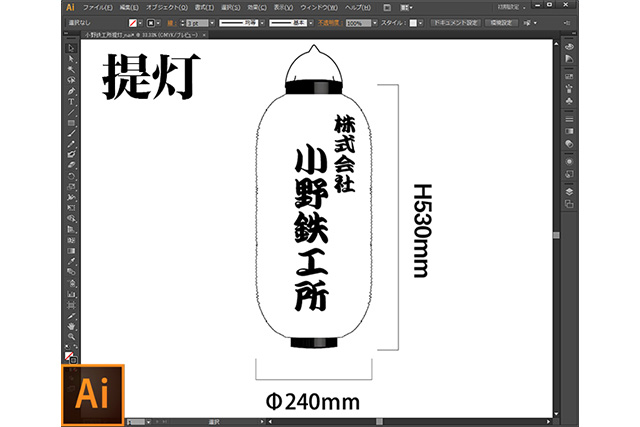Choose the Magic Wand tool

[x=71, y=69]
